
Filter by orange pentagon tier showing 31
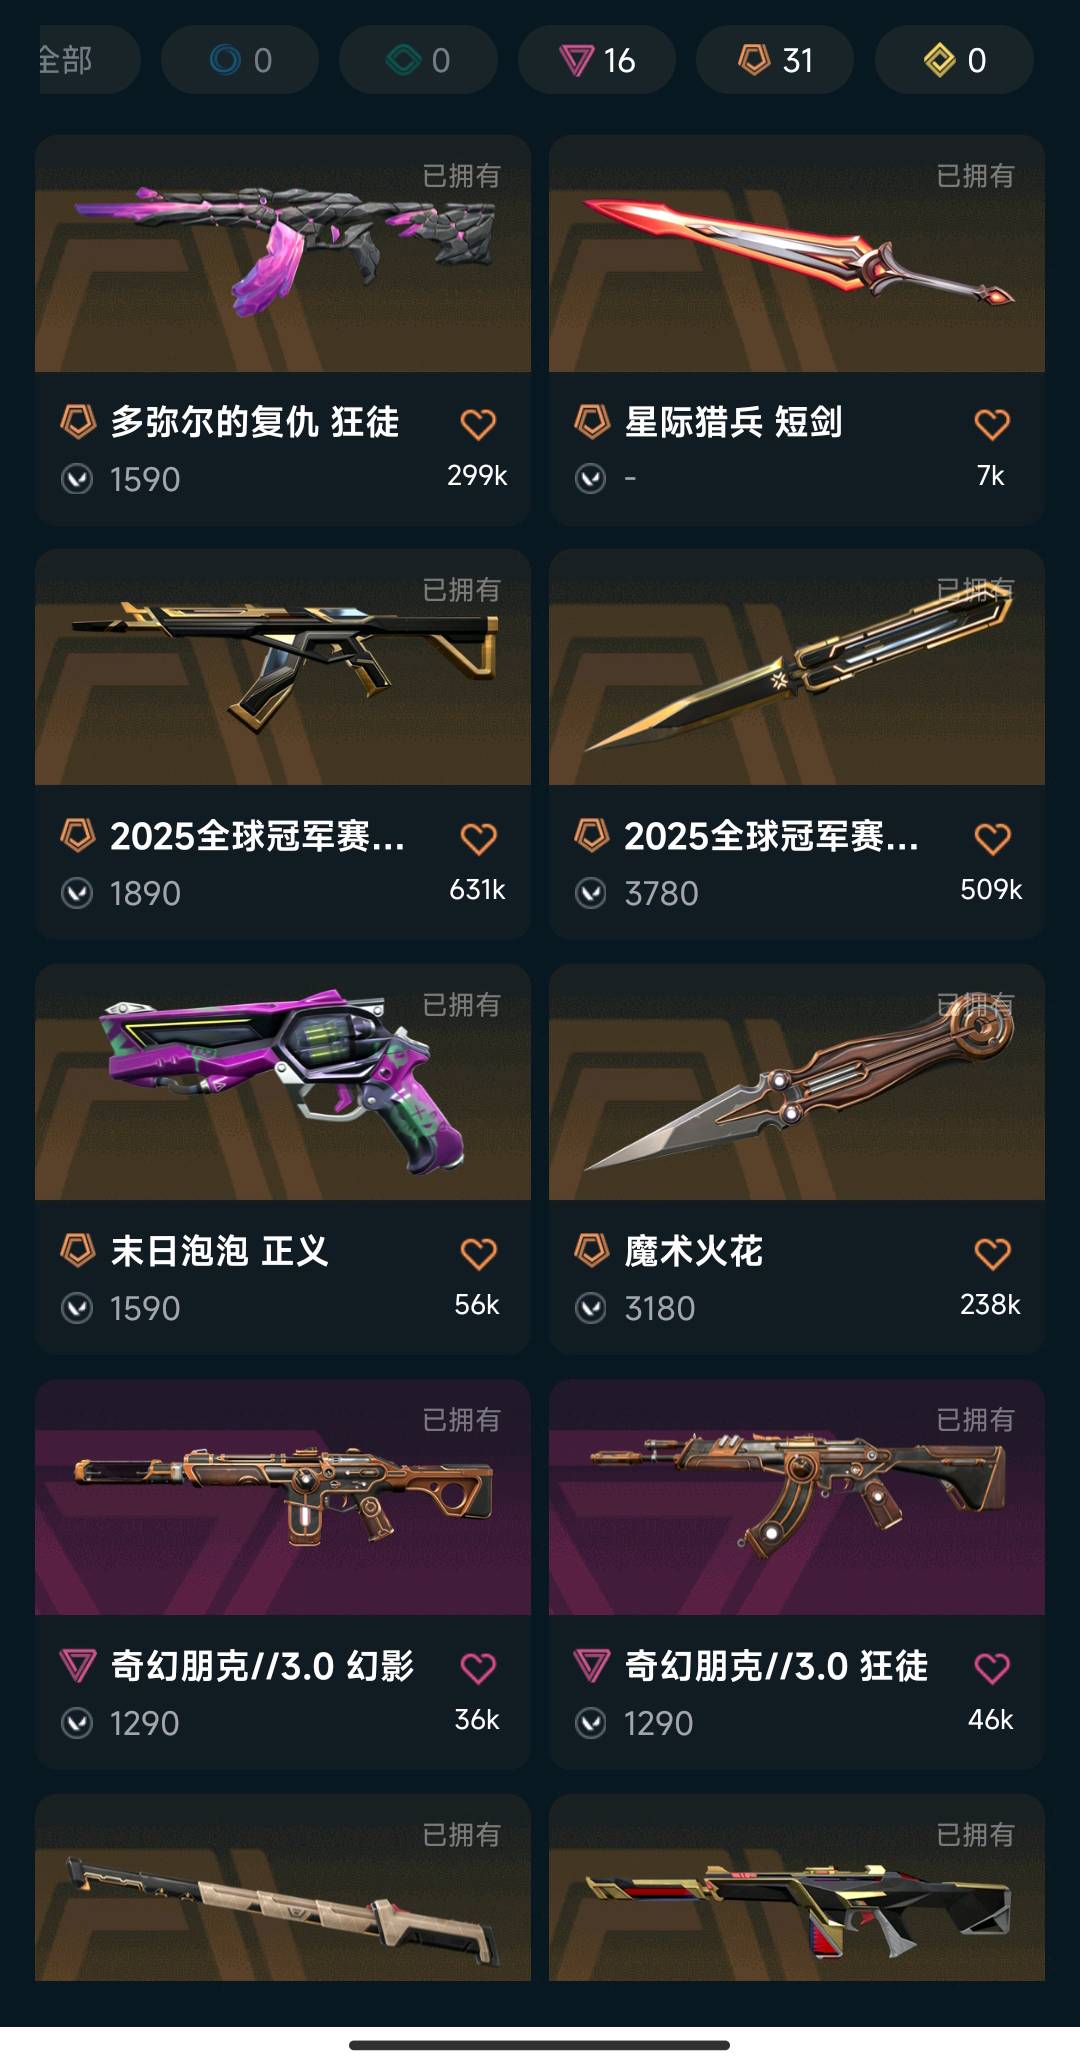(775, 60)
